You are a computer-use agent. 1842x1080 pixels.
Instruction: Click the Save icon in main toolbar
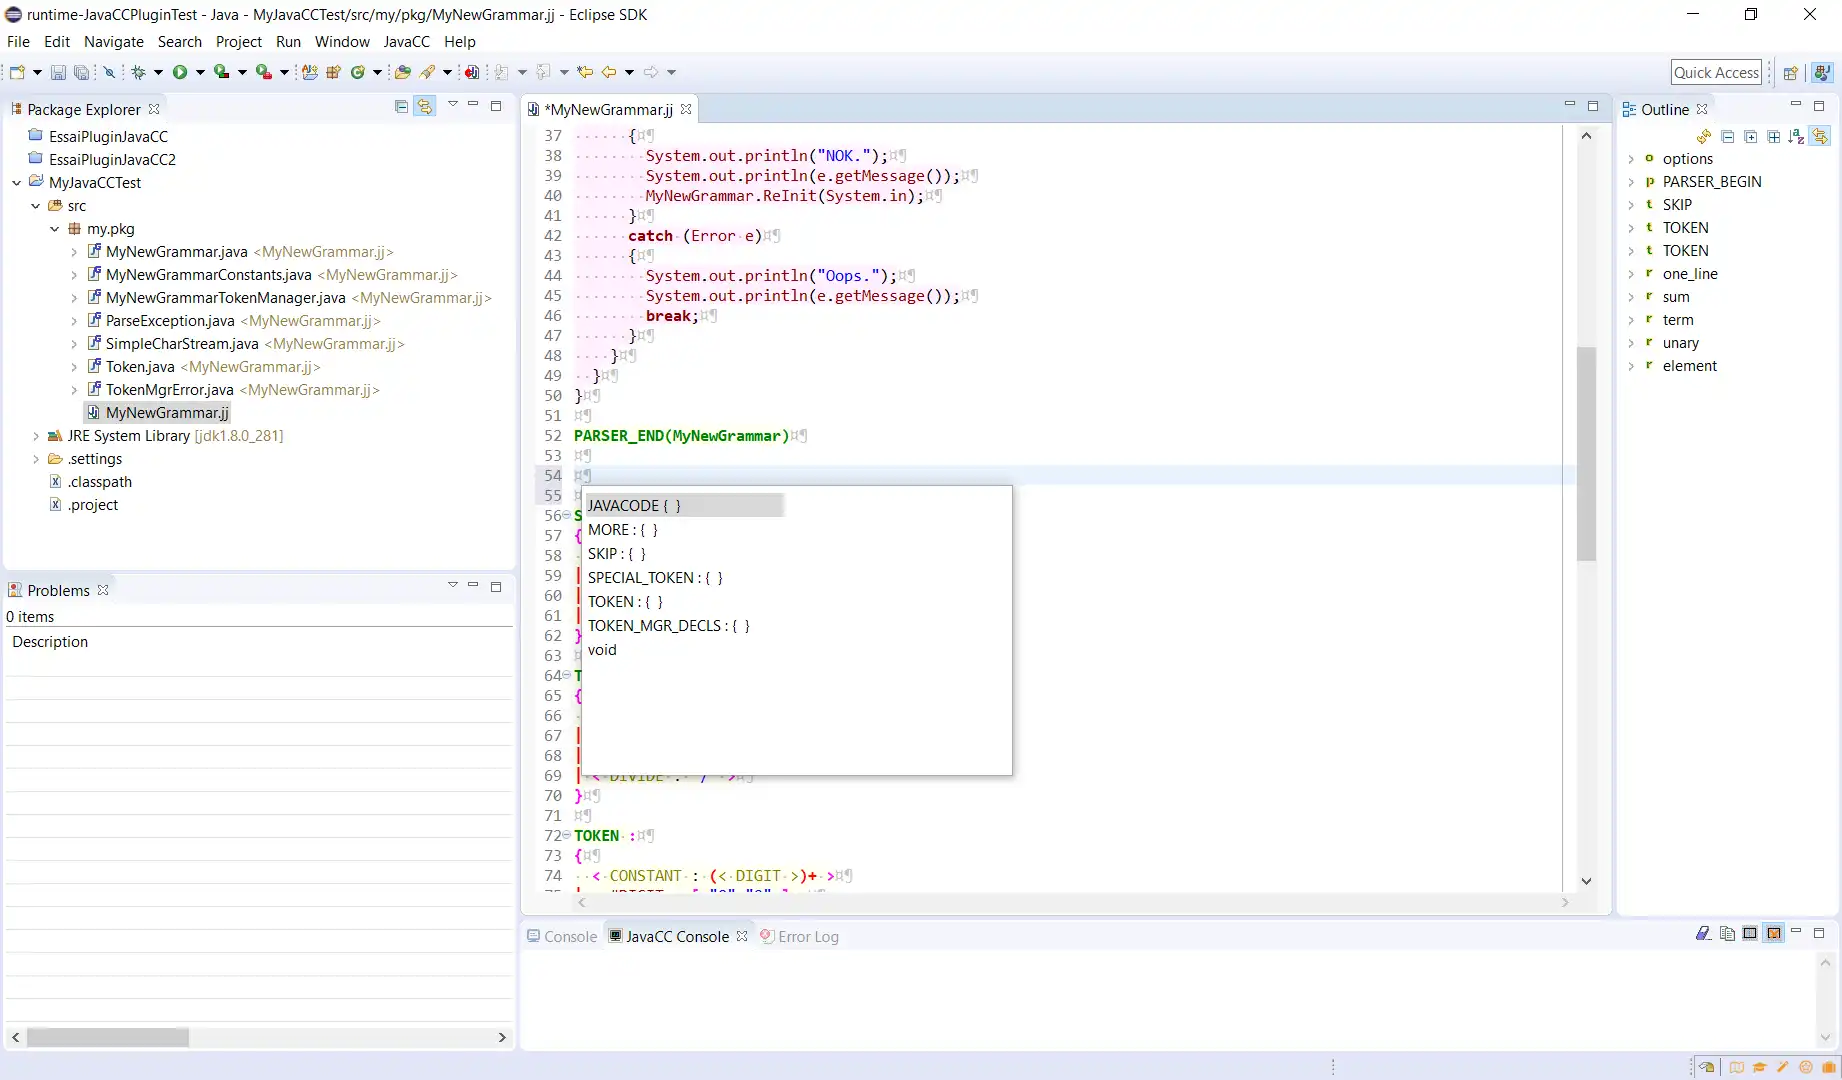pyautogui.click(x=58, y=72)
